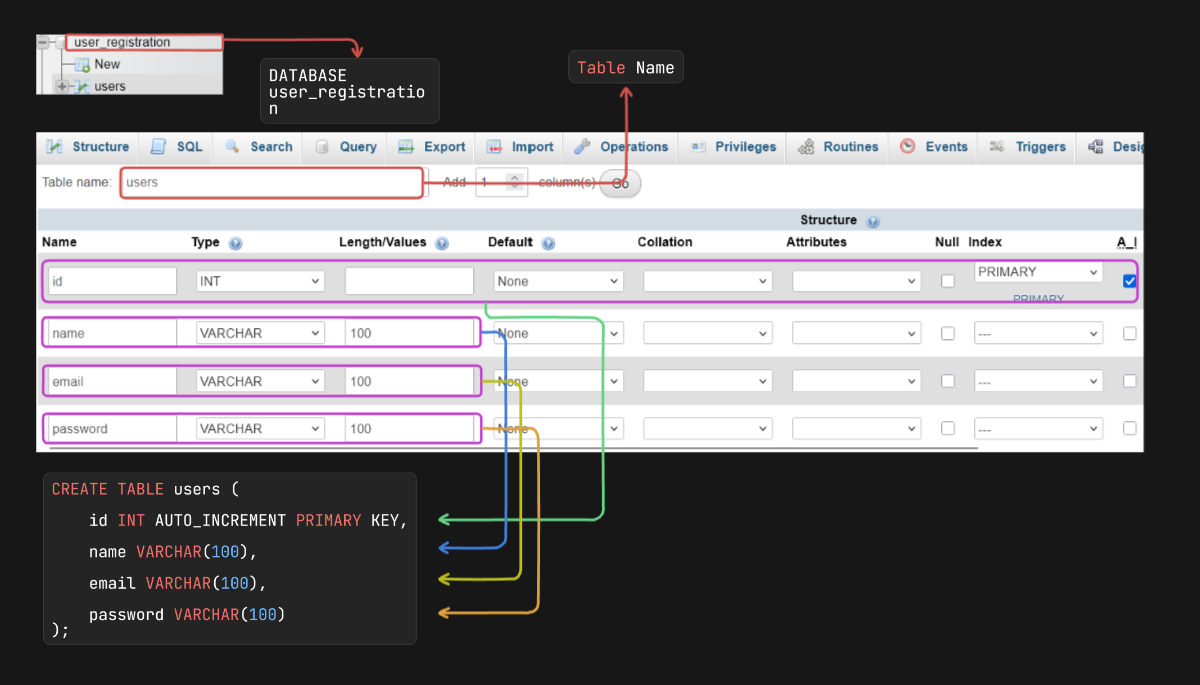Open the Routines tab
The image size is (1200, 685).
(x=838, y=147)
